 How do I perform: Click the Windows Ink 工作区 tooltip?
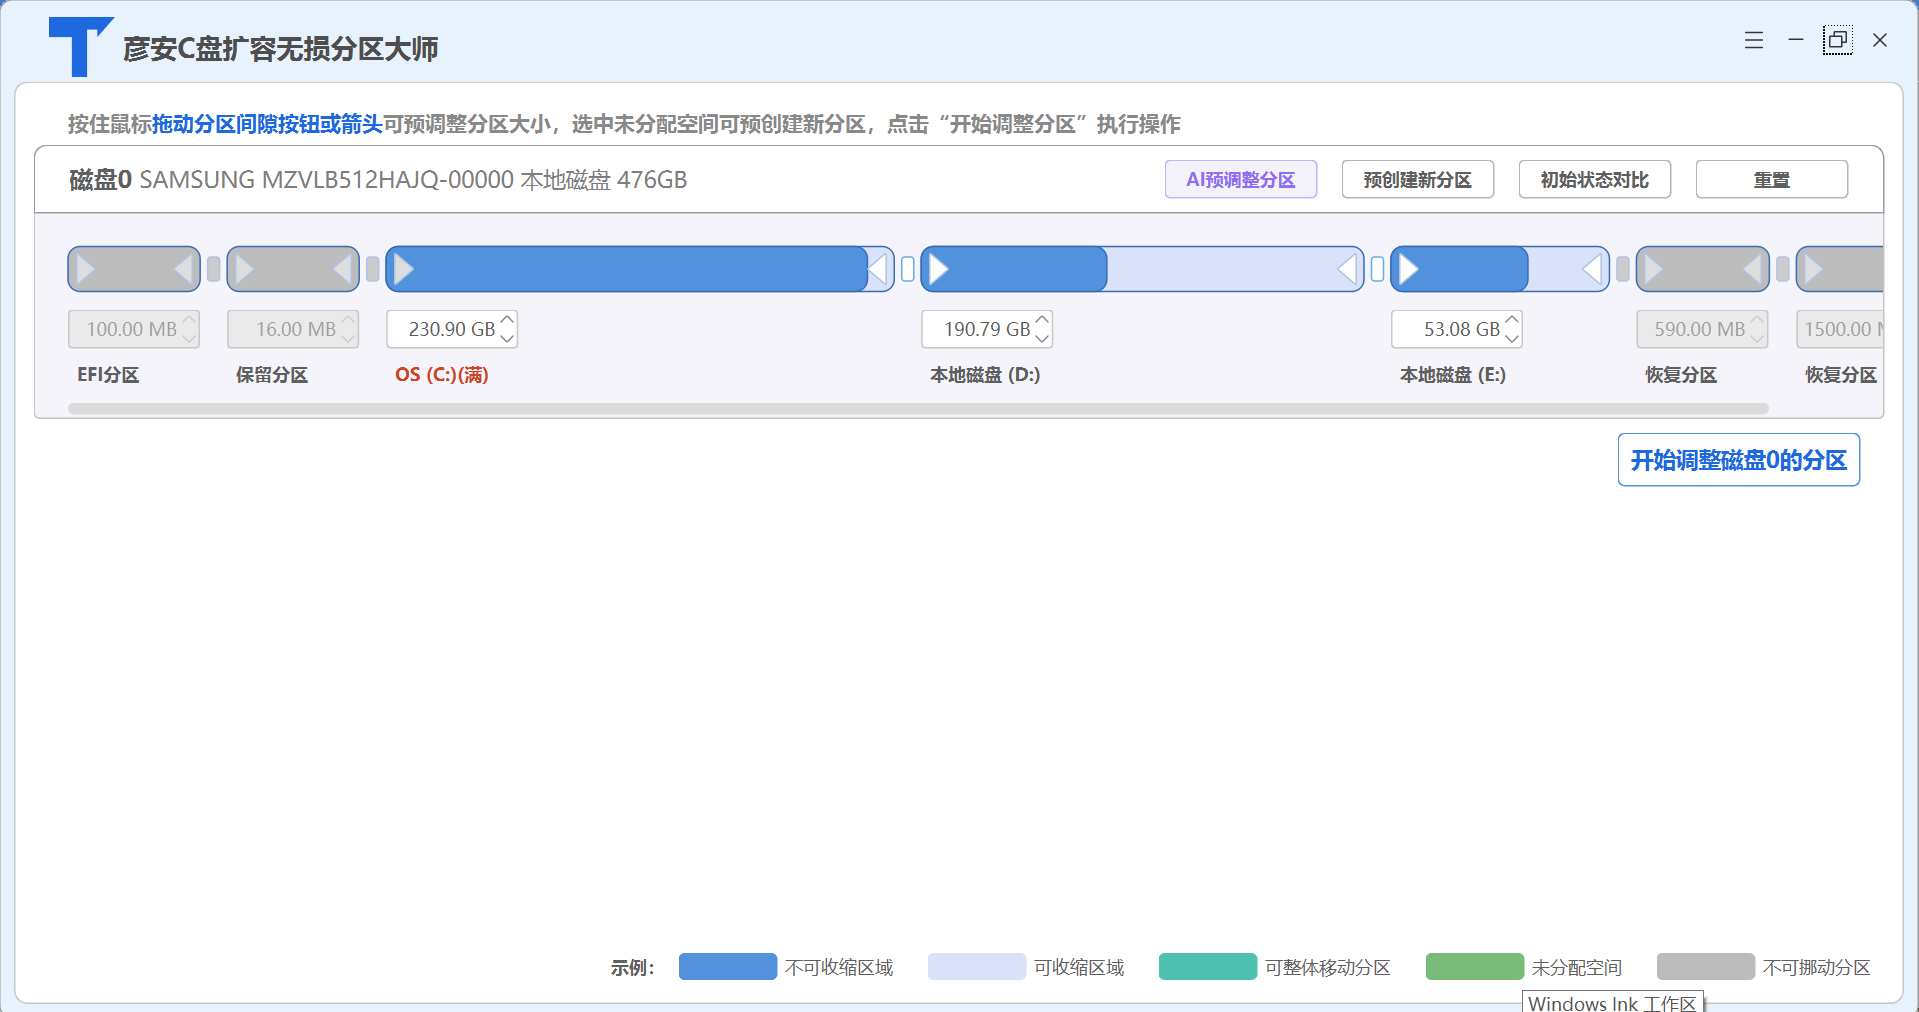tap(1613, 1002)
